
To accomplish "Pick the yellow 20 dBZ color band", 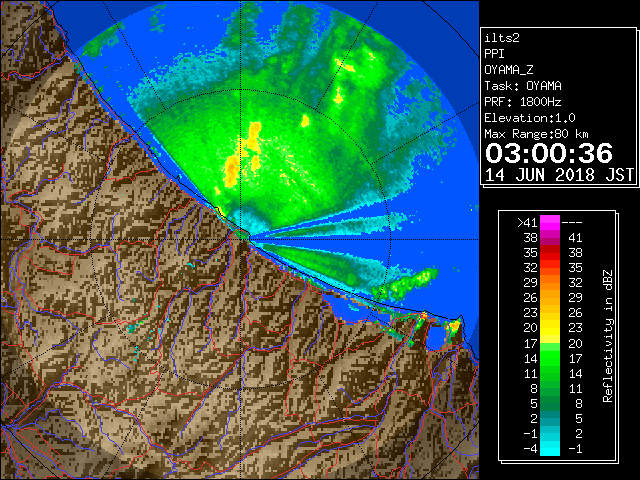I will (550, 328).
